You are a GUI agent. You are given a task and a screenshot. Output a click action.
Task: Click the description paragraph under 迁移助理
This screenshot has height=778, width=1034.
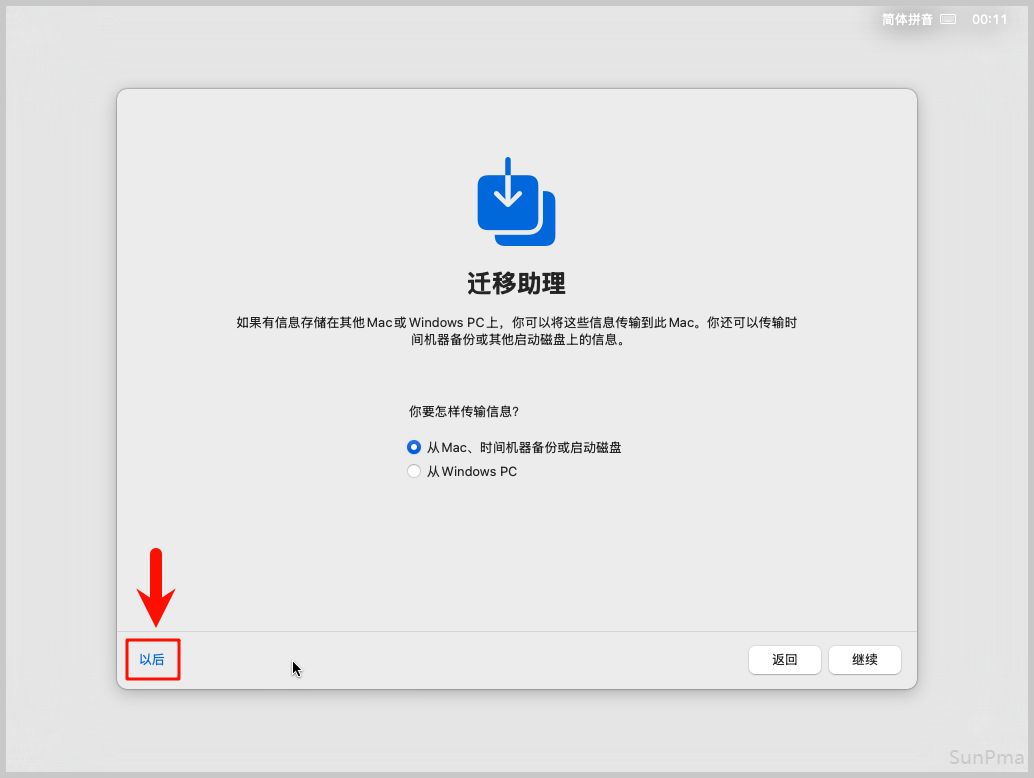click(516, 331)
